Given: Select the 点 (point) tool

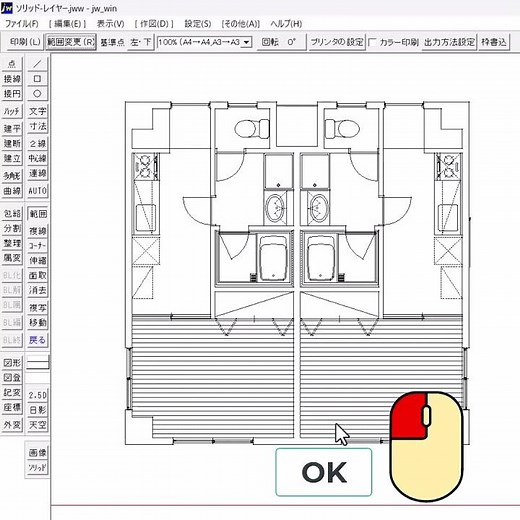Looking at the screenshot, I should coord(12,63).
